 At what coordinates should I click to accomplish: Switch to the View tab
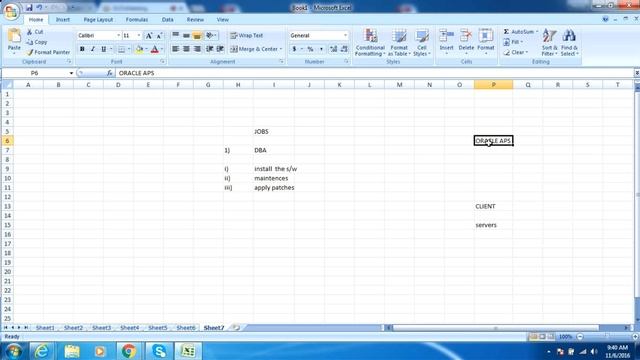tap(222, 20)
